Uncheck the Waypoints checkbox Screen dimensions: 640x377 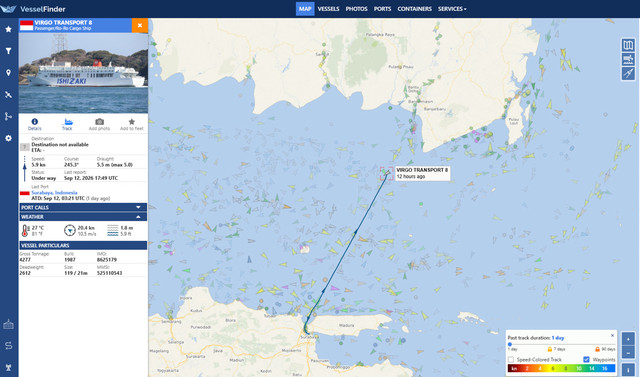(587, 359)
